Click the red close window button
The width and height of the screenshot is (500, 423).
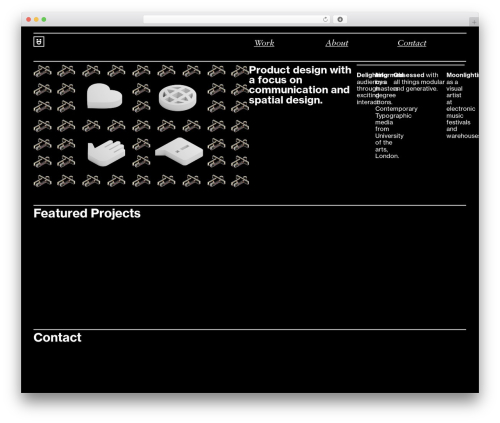pyautogui.click(x=29, y=20)
